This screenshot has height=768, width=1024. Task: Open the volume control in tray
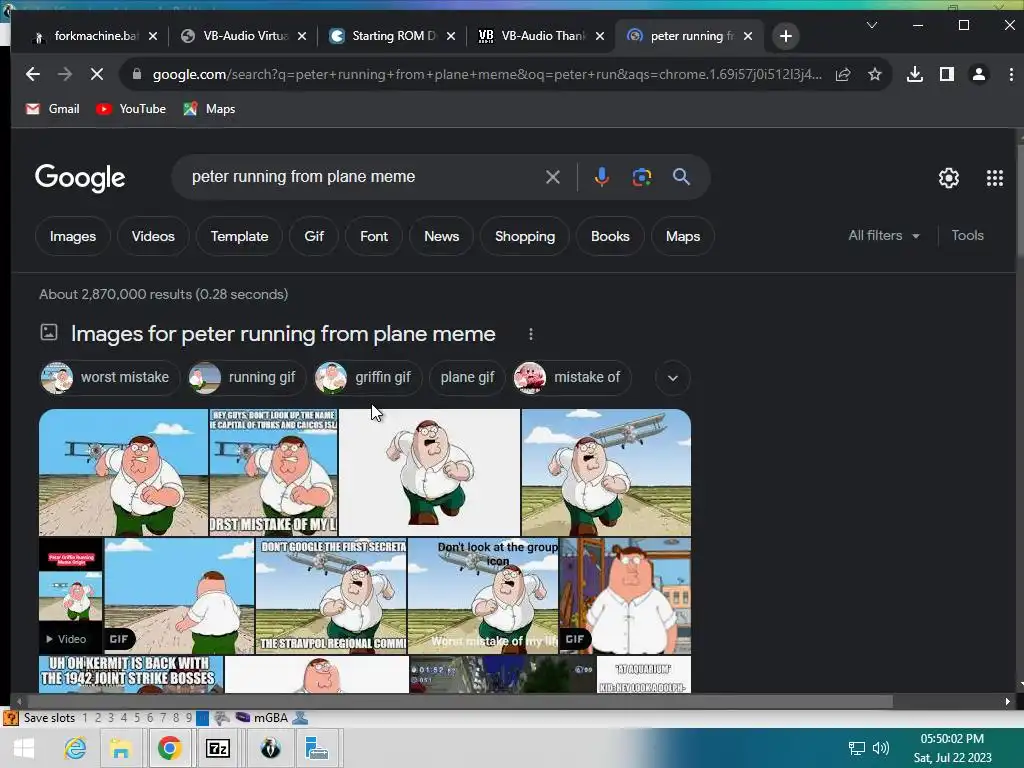tap(880, 748)
